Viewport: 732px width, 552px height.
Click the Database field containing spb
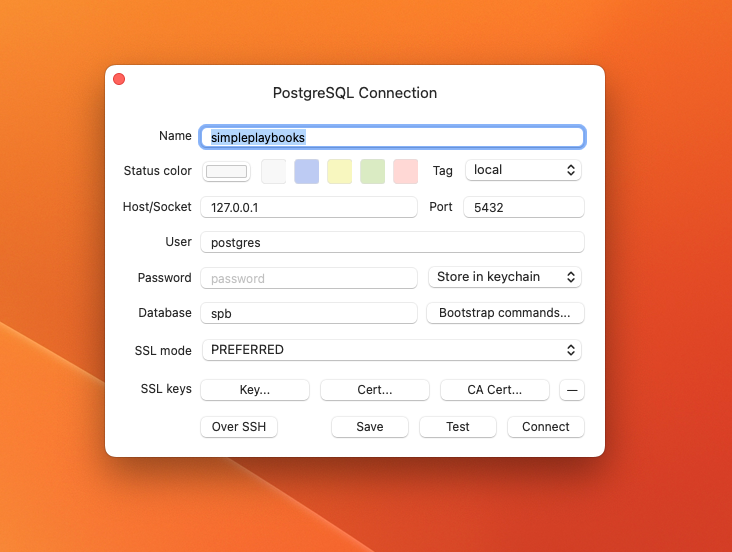click(x=308, y=313)
